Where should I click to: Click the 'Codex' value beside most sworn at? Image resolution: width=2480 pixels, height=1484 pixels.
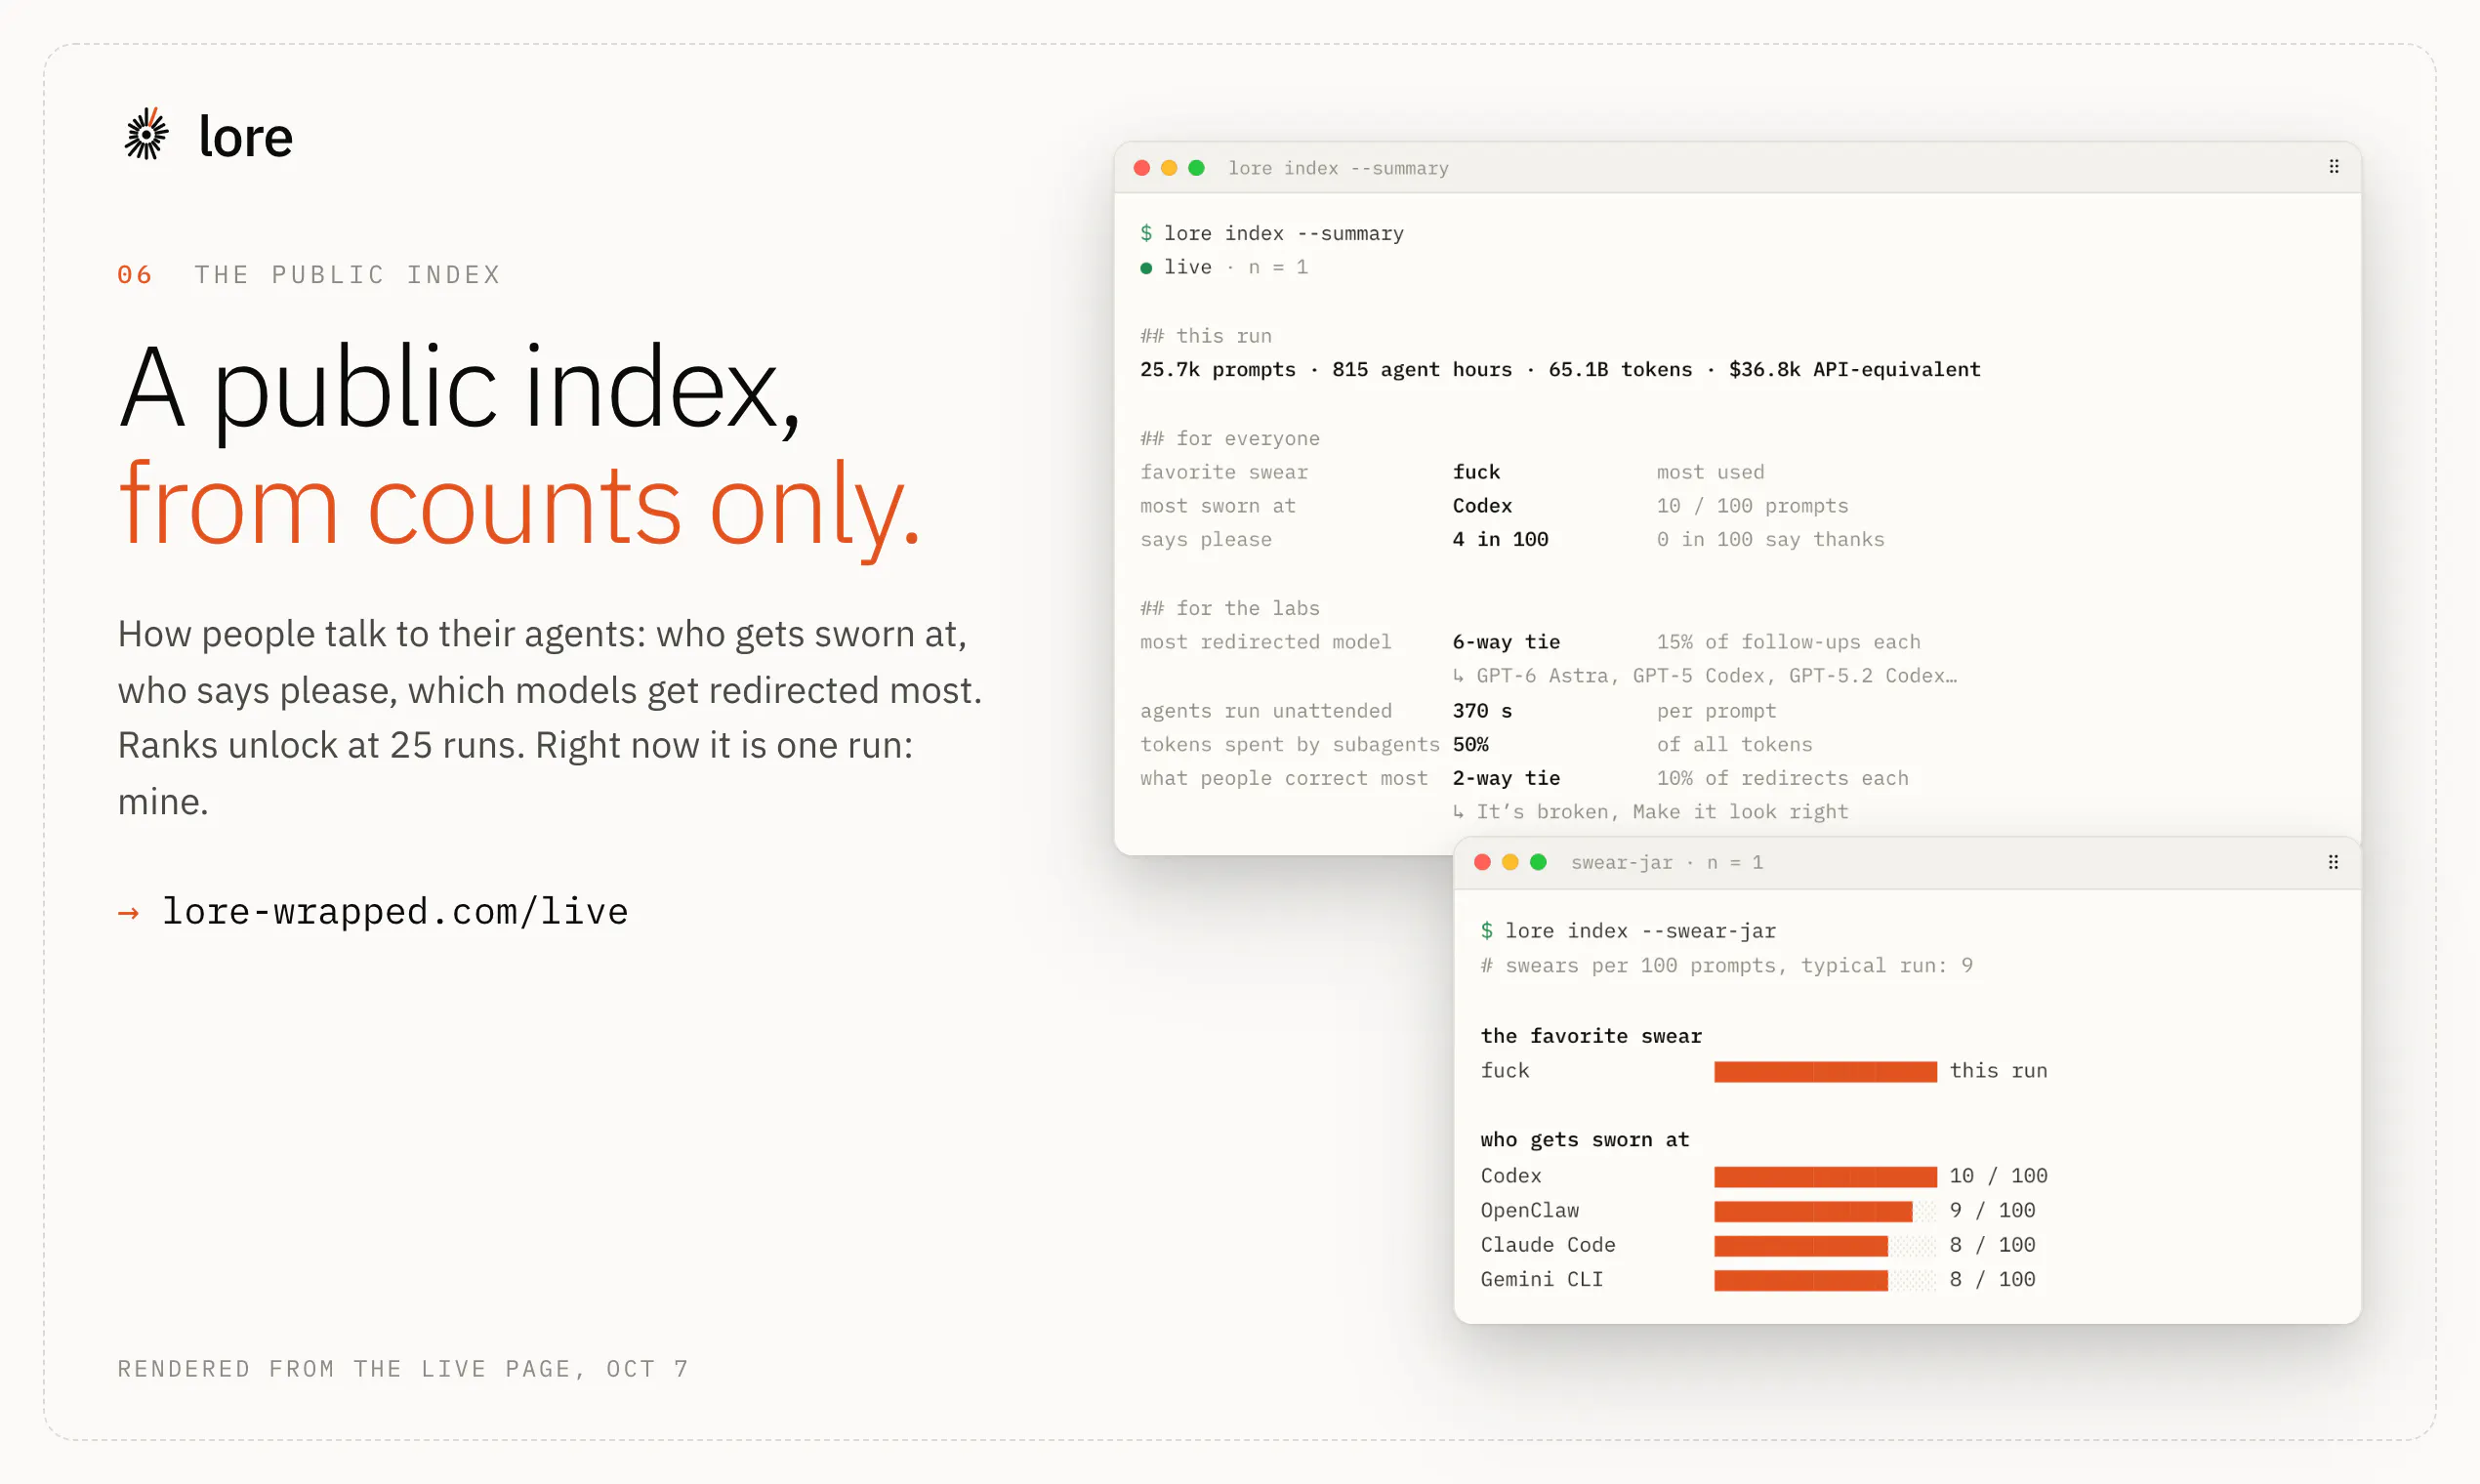point(1482,506)
